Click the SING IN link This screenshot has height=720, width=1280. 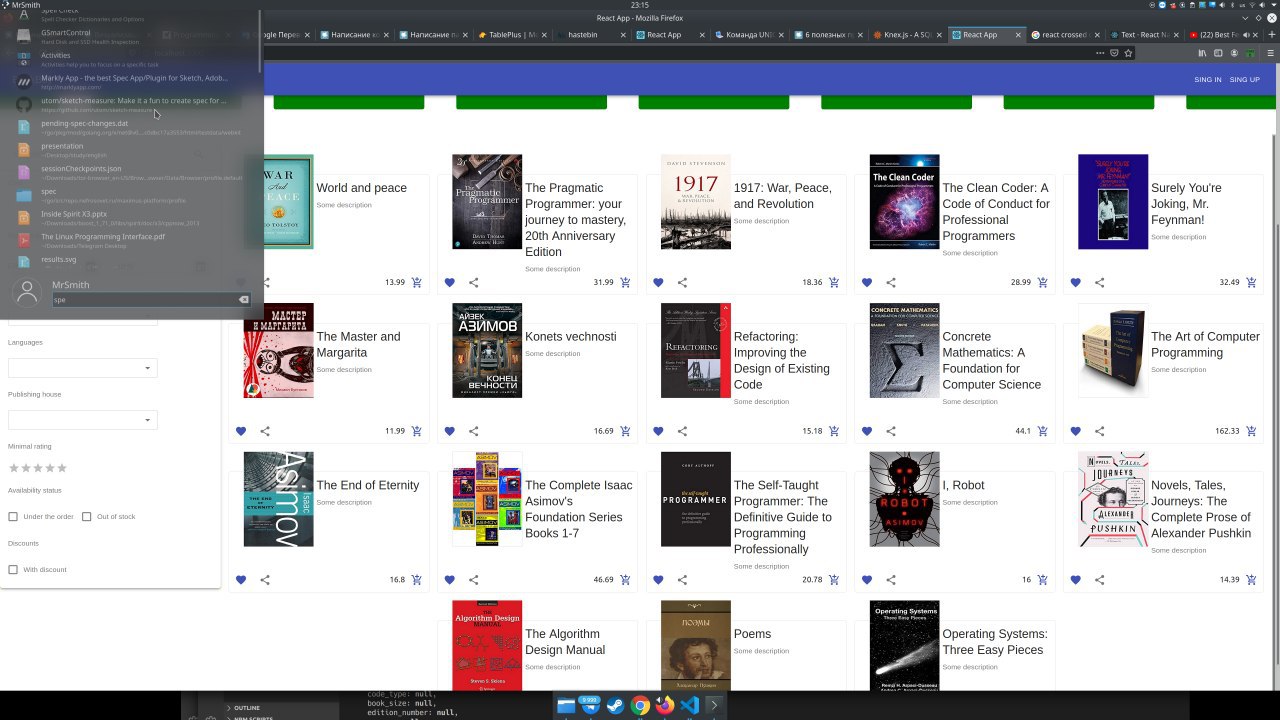1207,80
